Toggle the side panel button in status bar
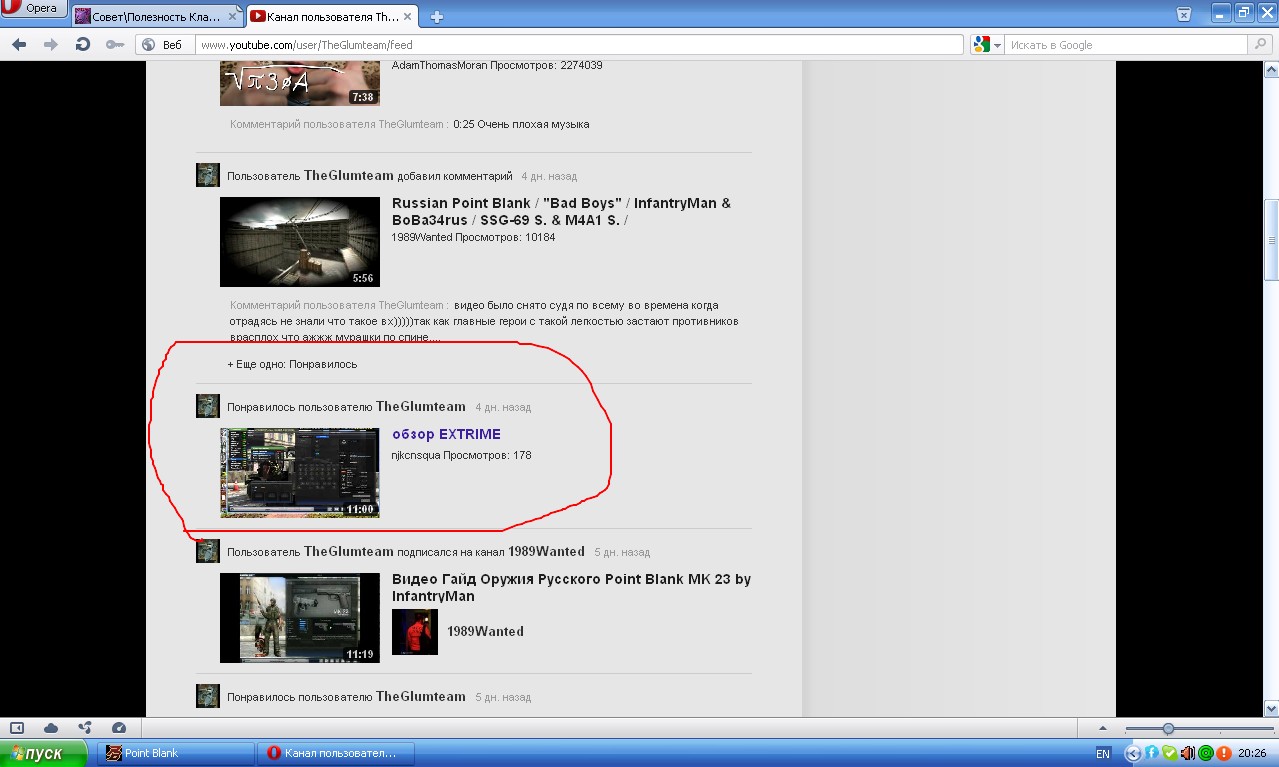 (17, 728)
